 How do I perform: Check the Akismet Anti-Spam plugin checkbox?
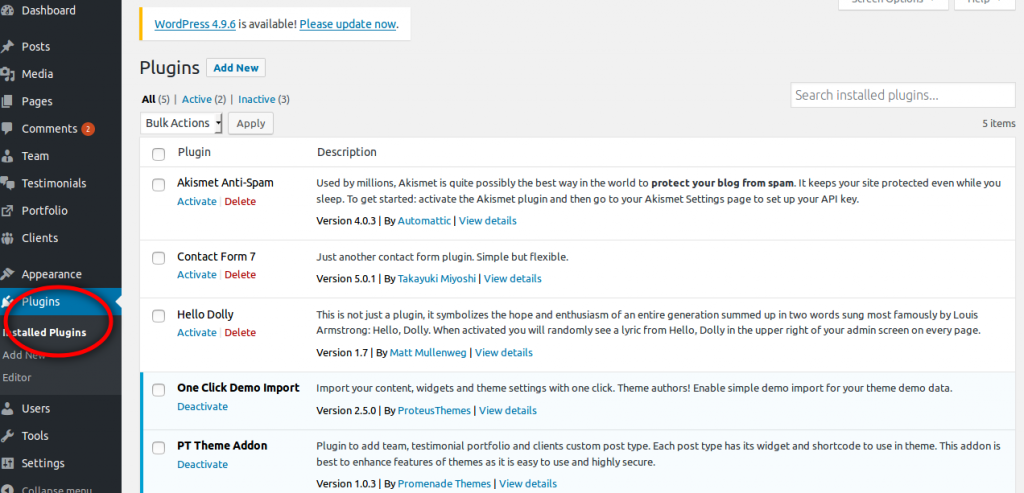pos(158,185)
